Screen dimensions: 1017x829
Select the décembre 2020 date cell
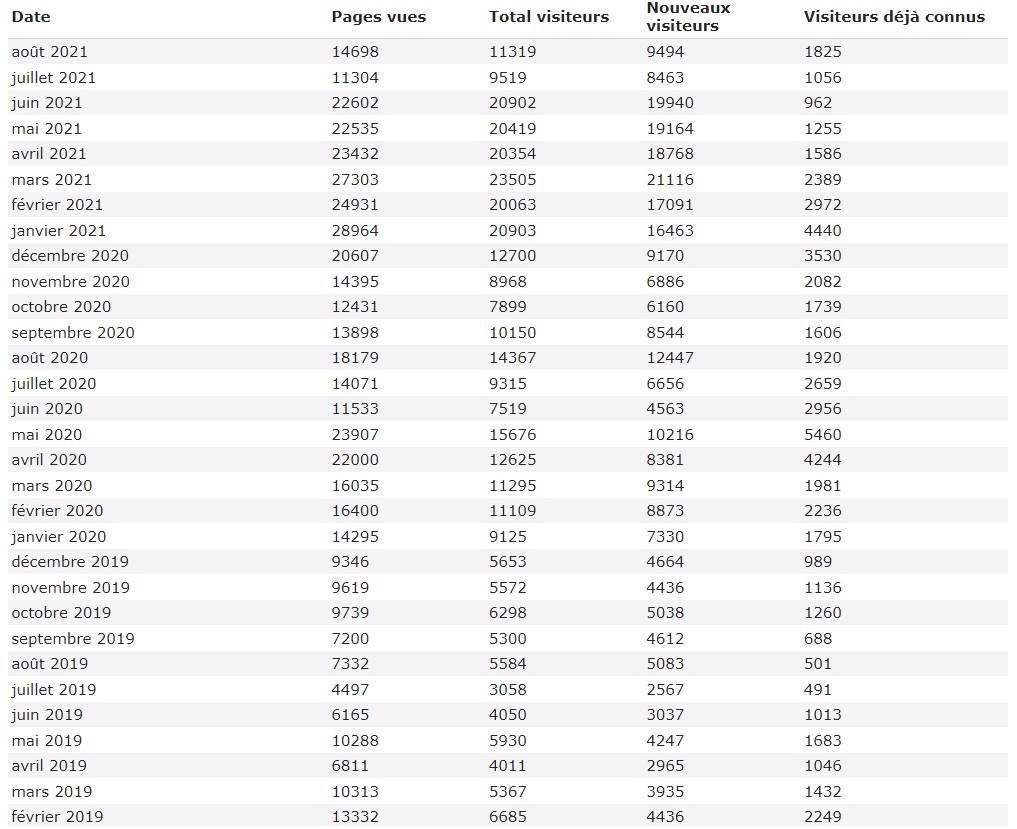(x=70, y=256)
